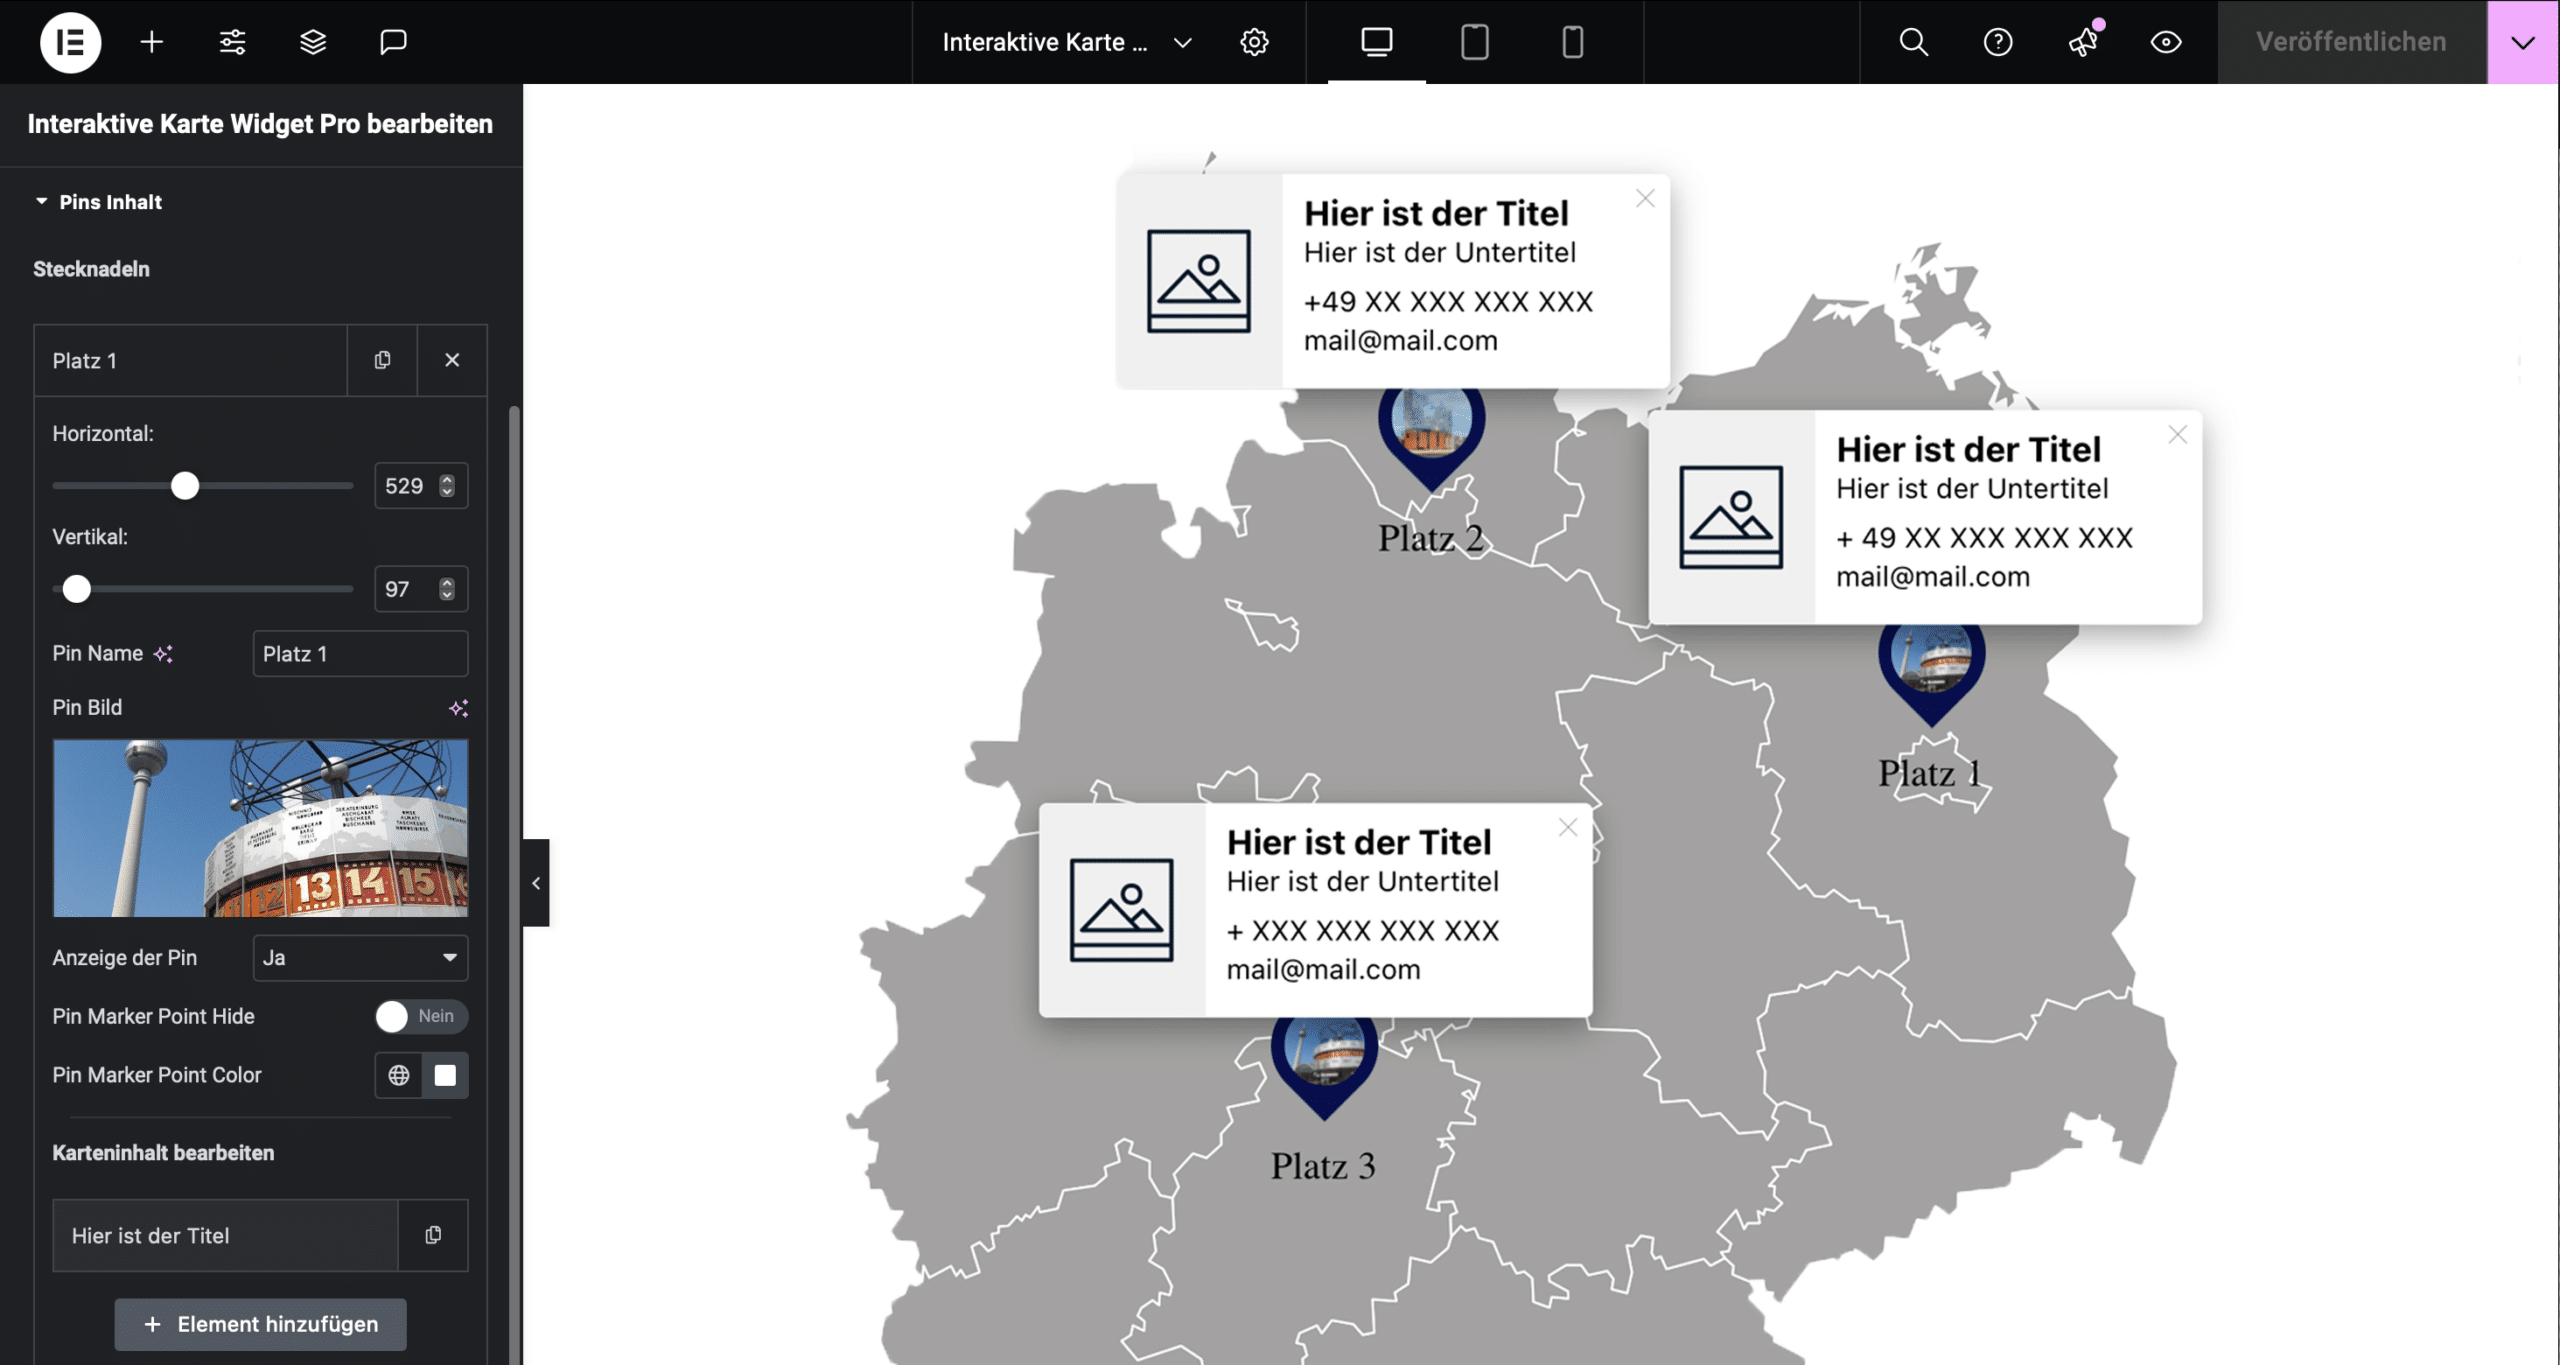Preview changes with the eye icon
2560x1365 pixels.
point(2165,42)
